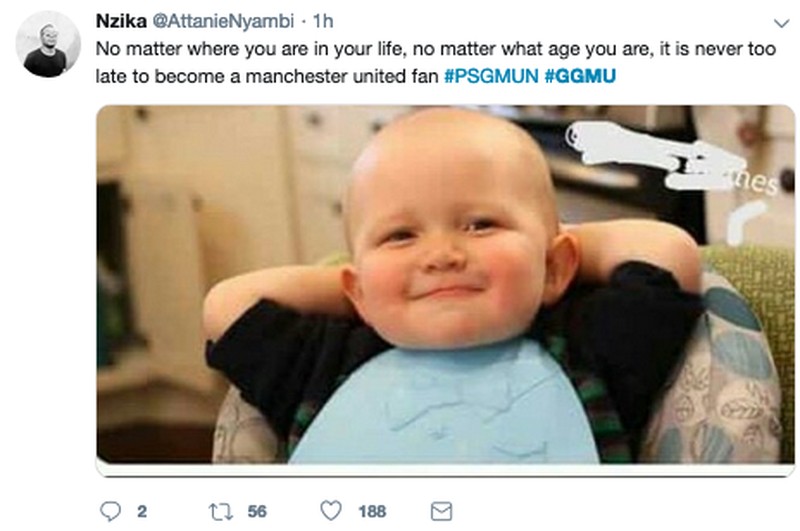Click the watermark scribble on the photo
Screen dimensions: 800x531
[670, 160]
